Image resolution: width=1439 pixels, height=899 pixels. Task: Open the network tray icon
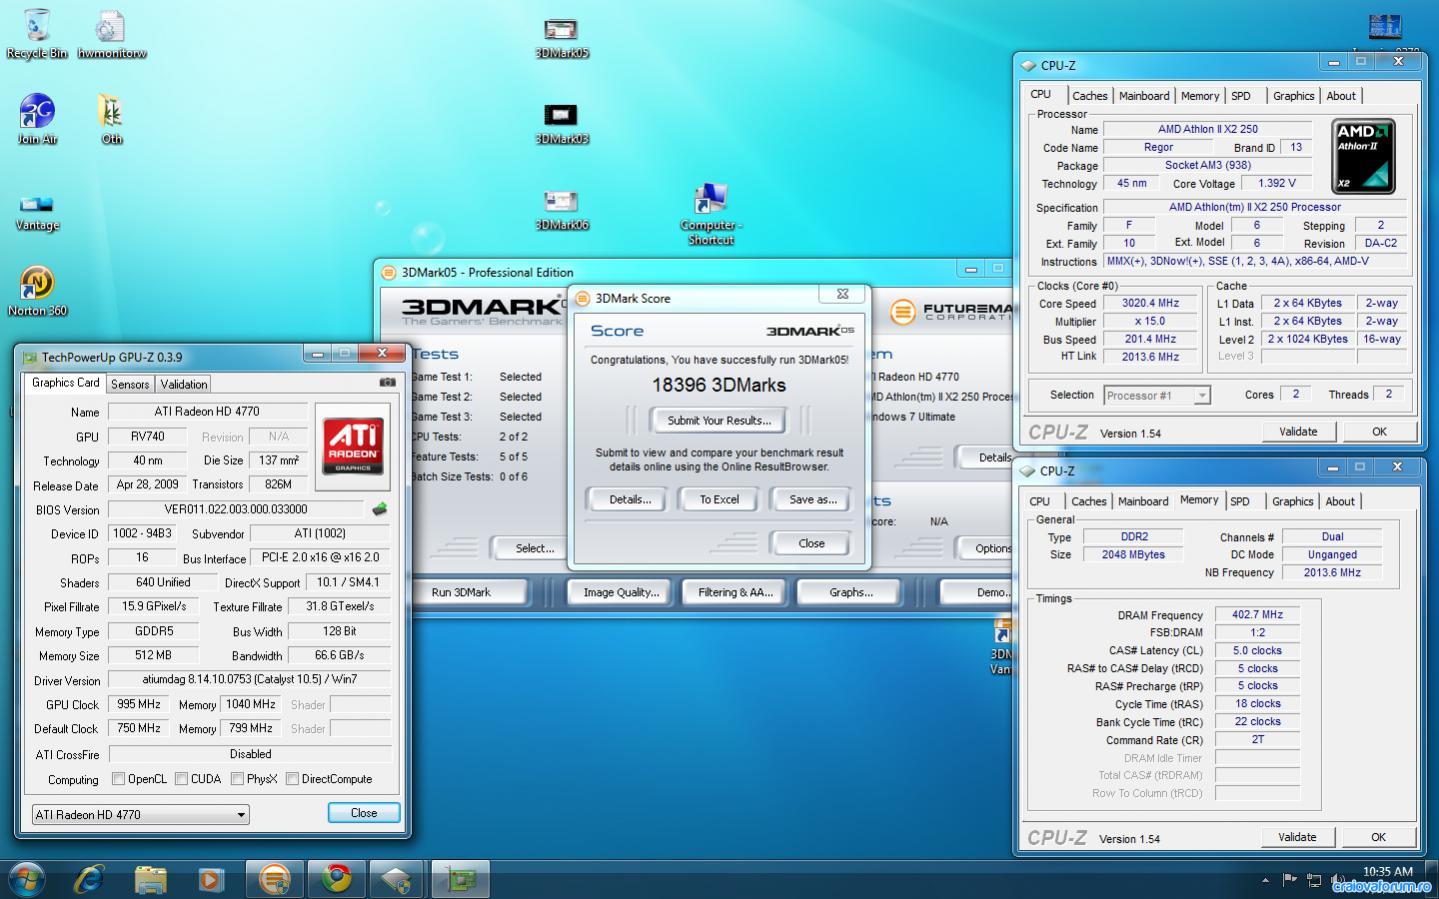(1314, 880)
